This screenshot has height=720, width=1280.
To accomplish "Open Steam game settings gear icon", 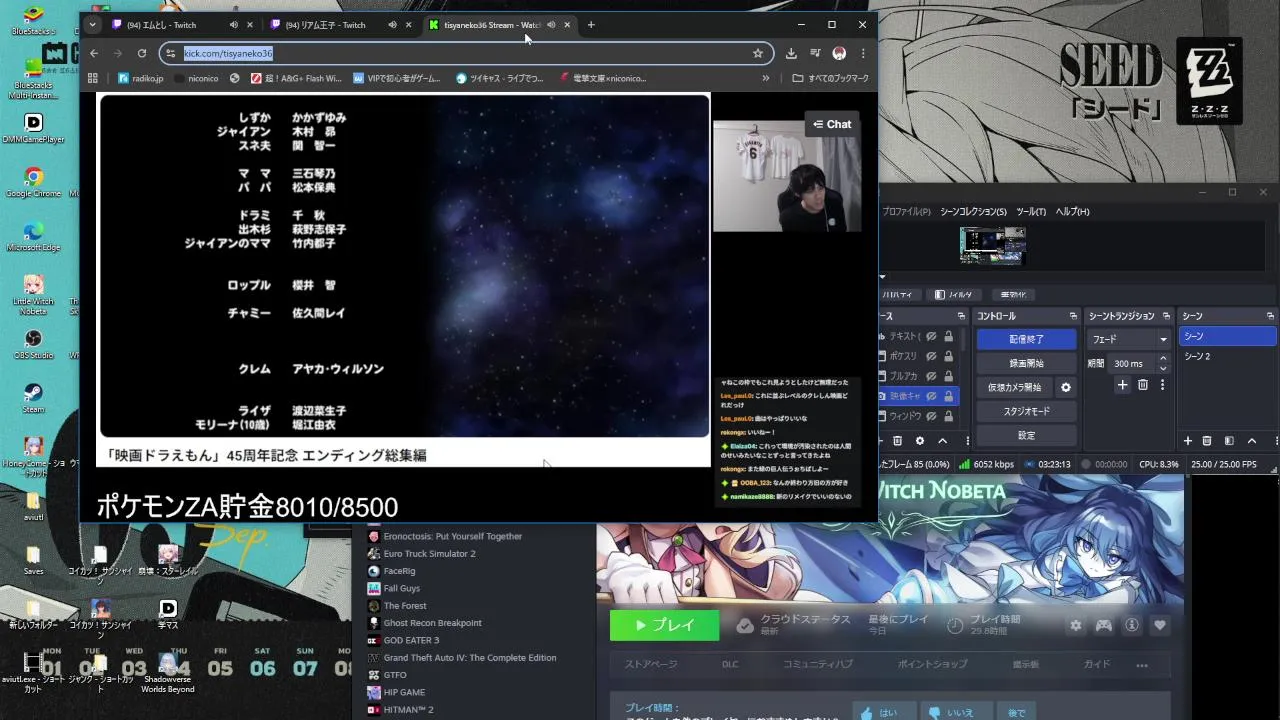I will tap(1075, 625).
